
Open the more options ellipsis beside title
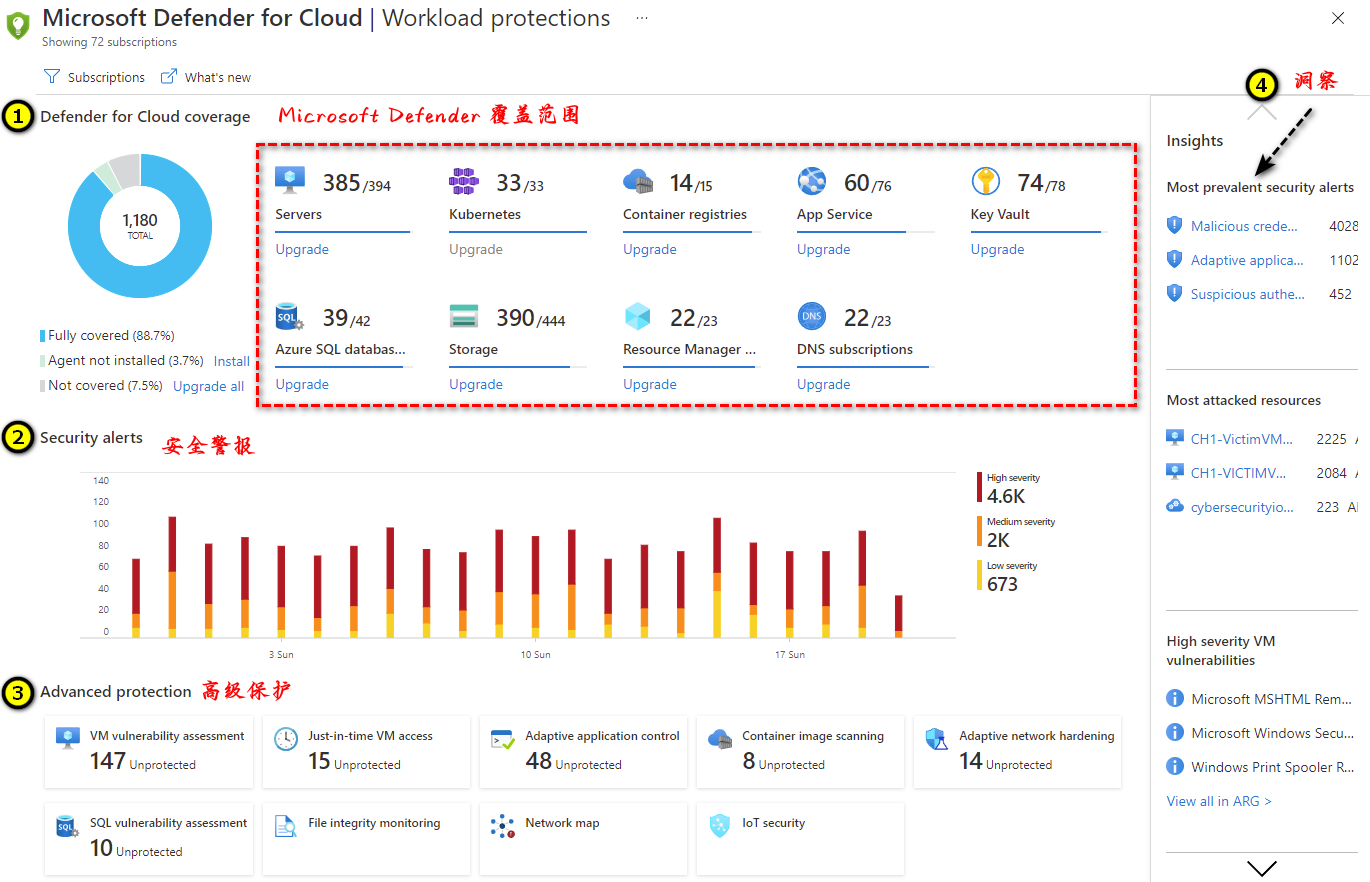642,18
